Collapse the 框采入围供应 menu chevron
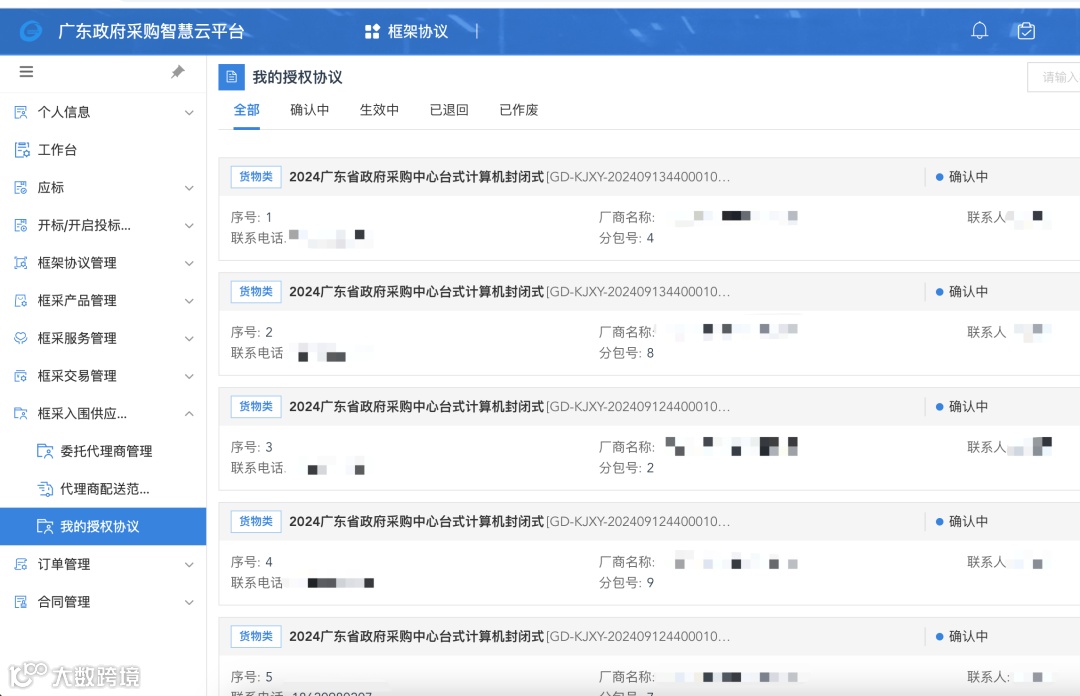 189,413
